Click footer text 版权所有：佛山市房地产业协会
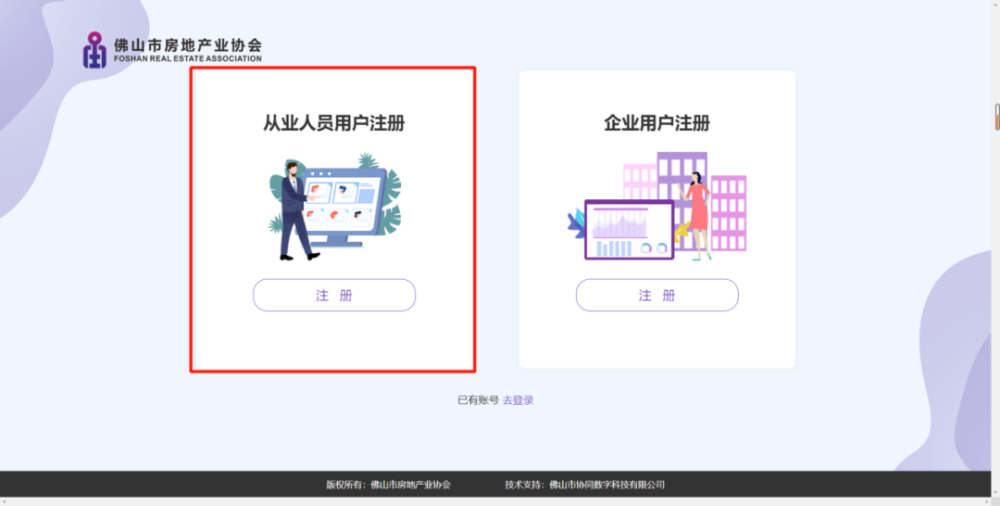The height and width of the screenshot is (506, 1000). click(x=388, y=484)
